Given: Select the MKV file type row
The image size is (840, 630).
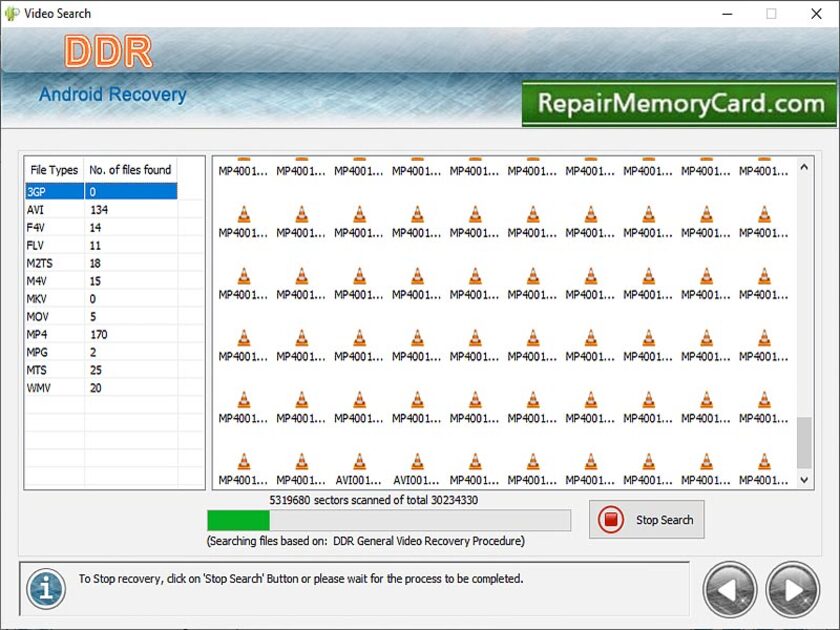Looking at the screenshot, I should pyautogui.click(x=101, y=299).
